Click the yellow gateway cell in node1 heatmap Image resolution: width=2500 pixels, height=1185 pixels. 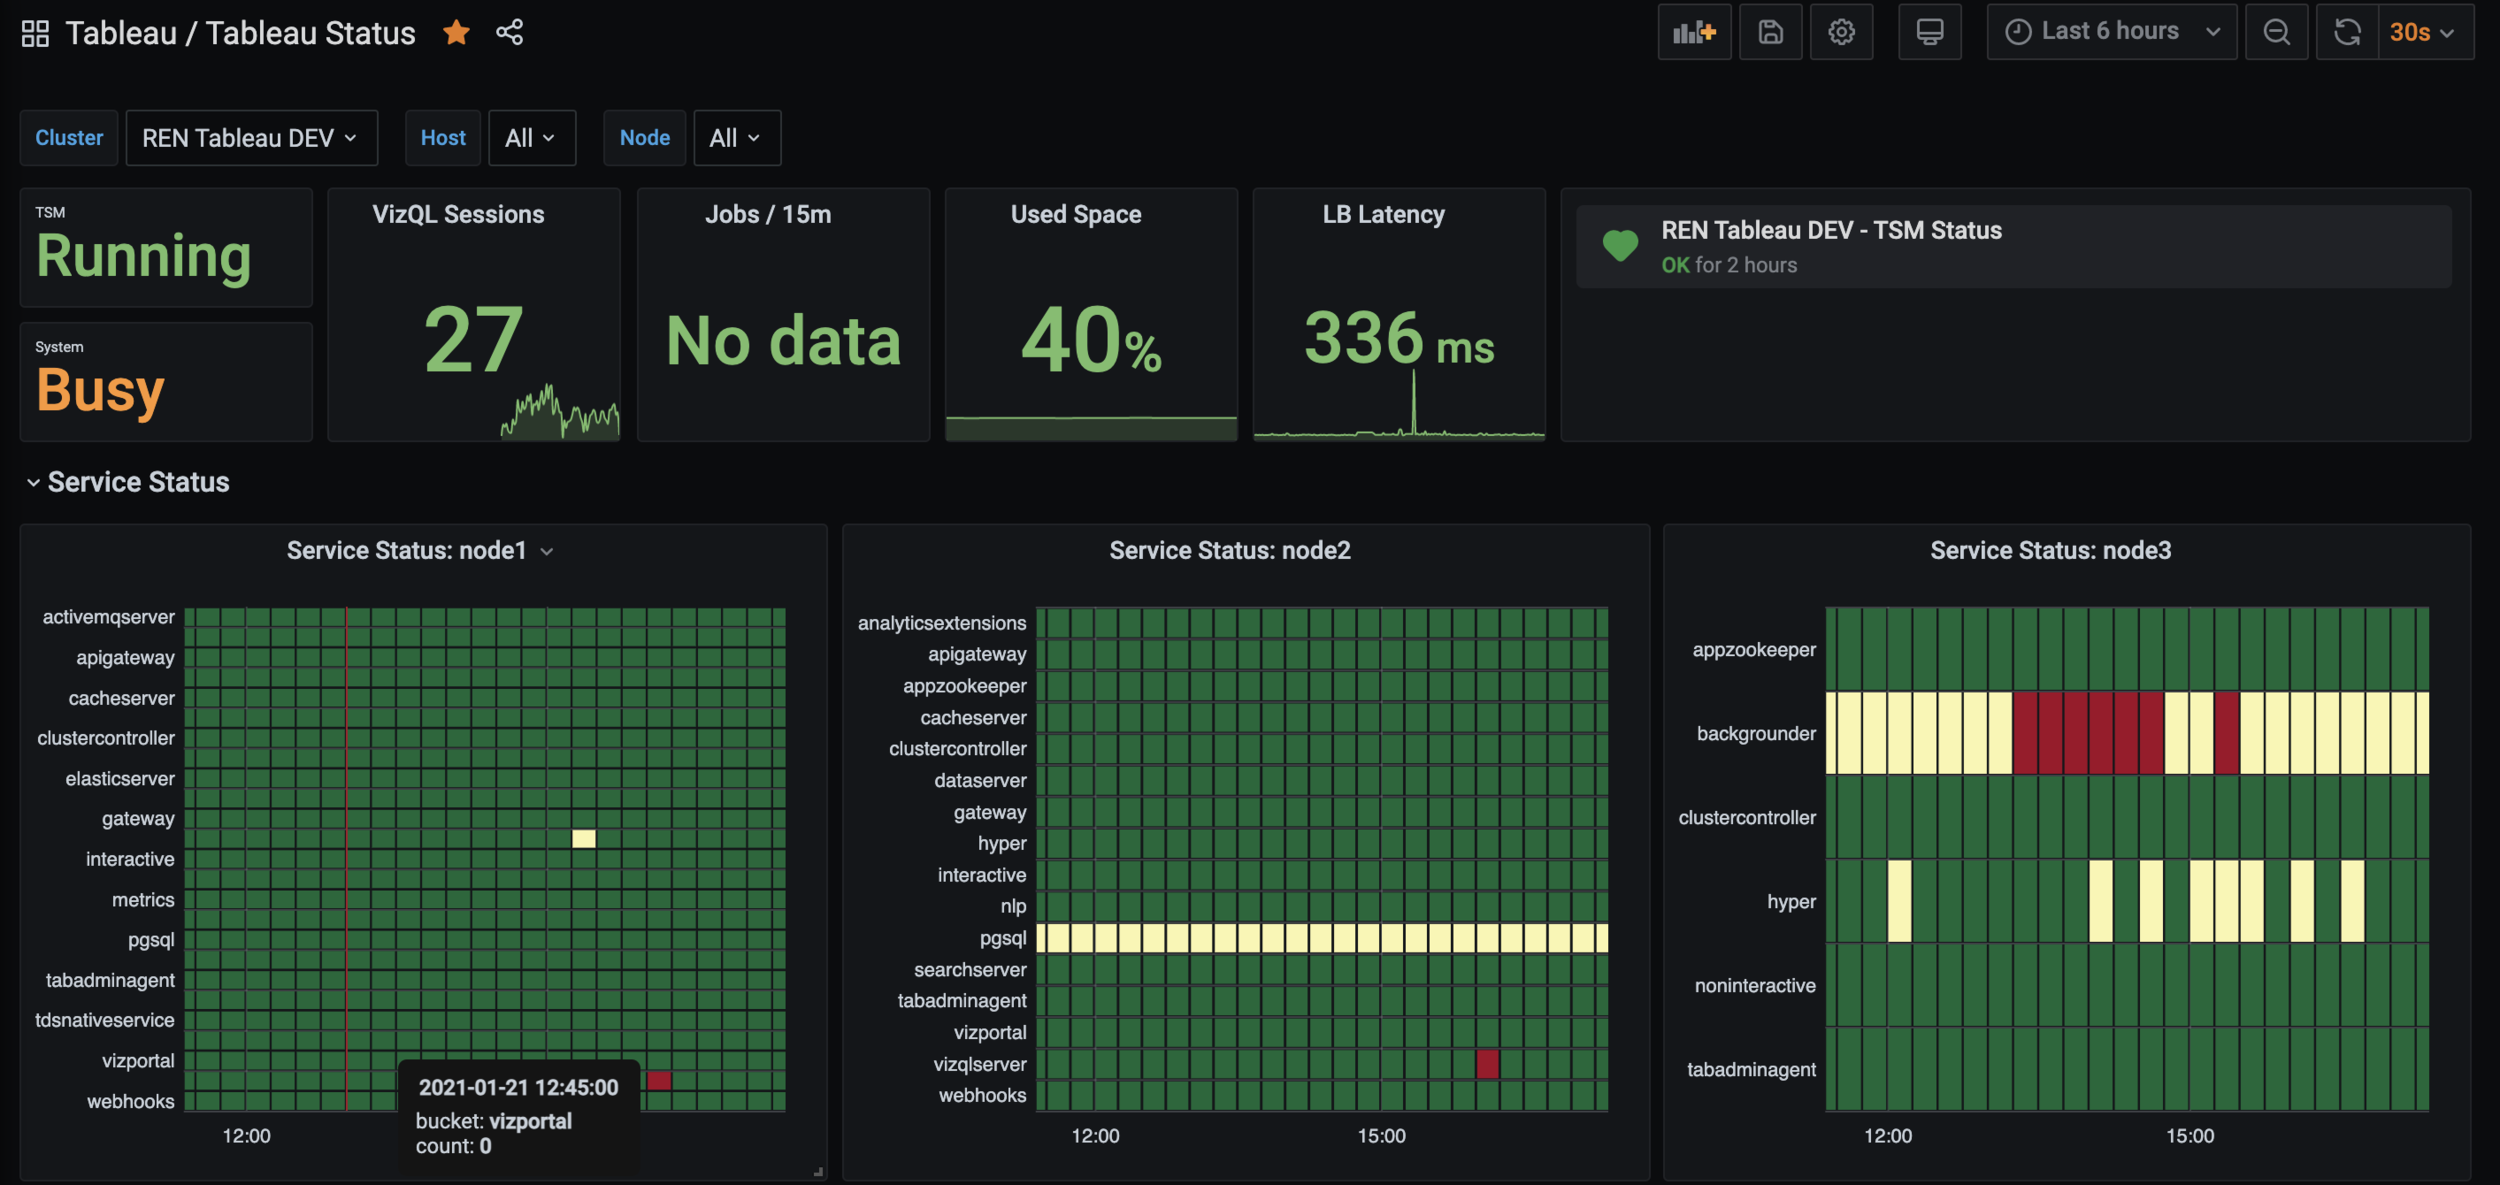click(584, 838)
